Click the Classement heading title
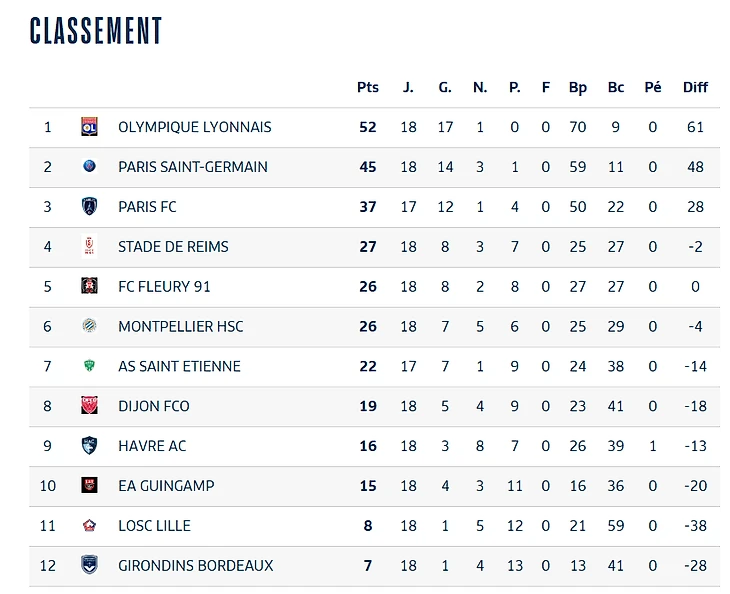 [x=96, y=31]
